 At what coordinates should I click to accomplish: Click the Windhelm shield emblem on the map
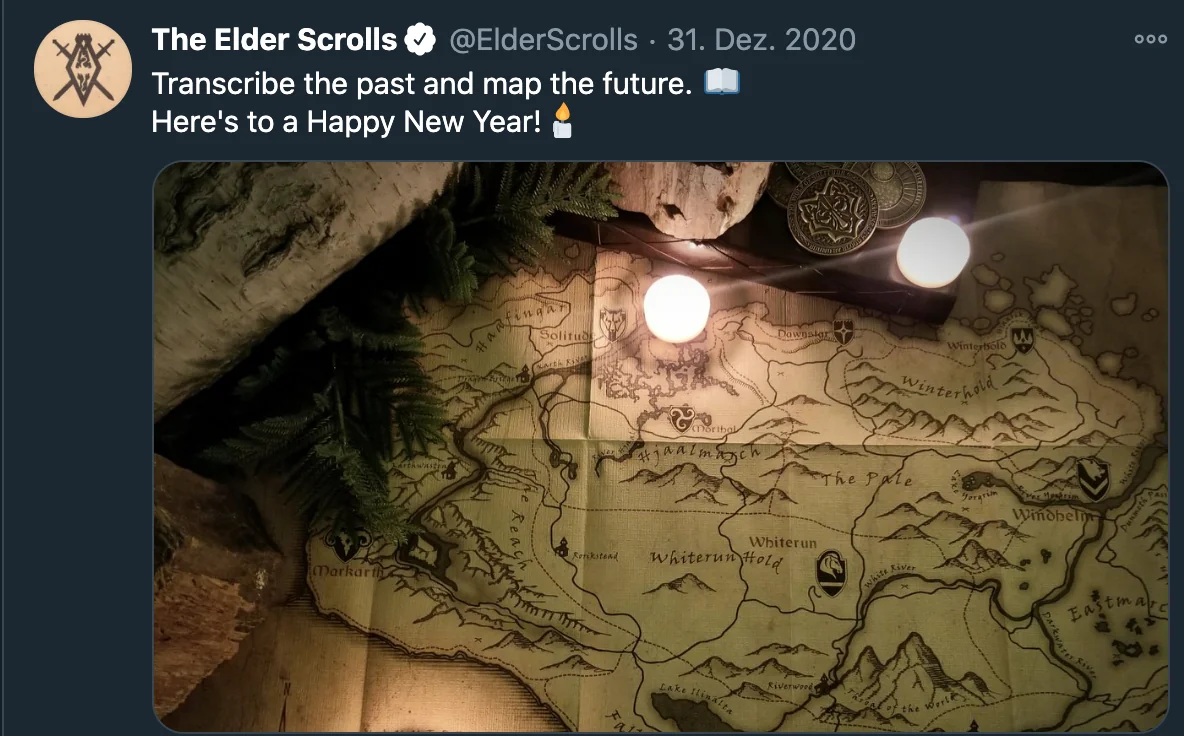1093,479
